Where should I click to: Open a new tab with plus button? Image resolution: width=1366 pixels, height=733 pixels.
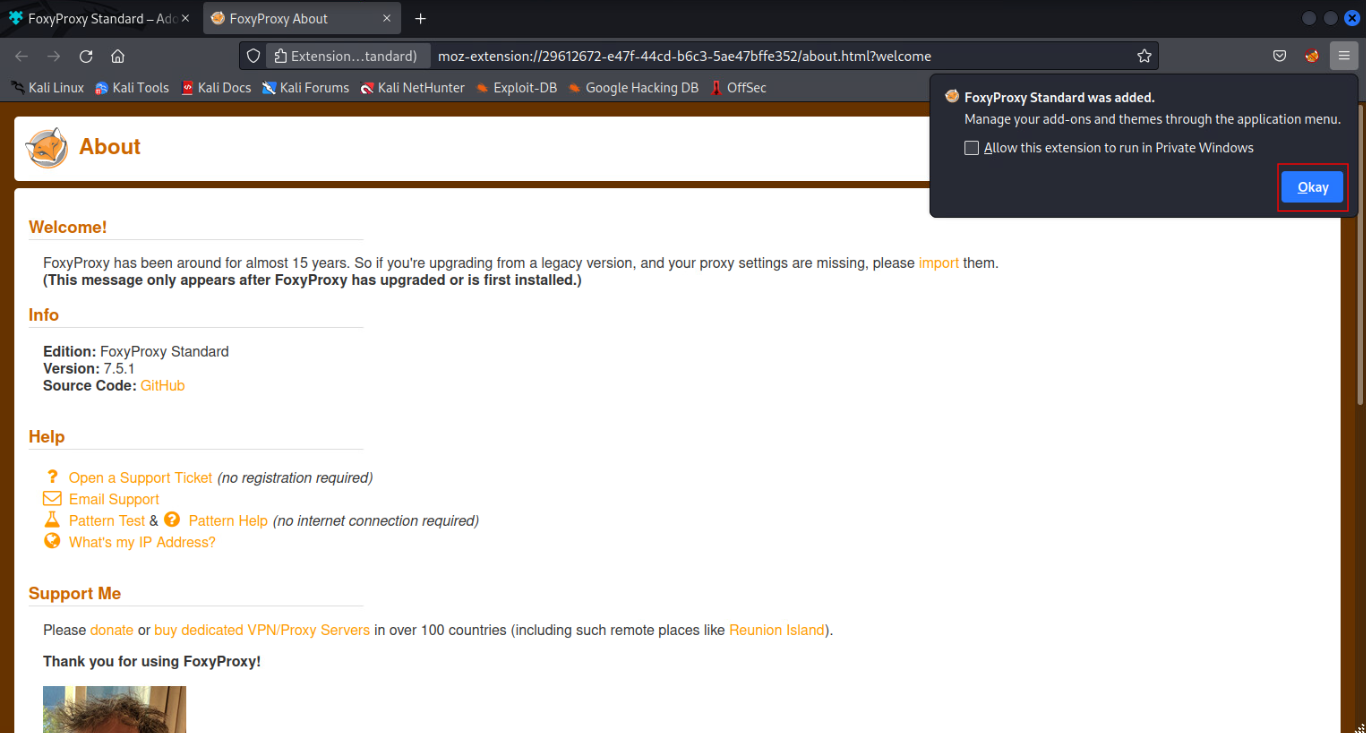click(x=420, y=19)
